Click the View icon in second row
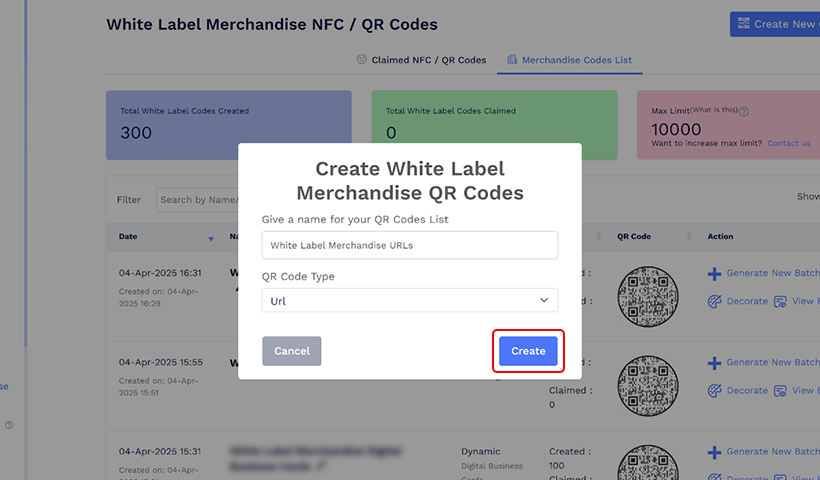The image size is (820, 480). pyautogui.click(x=778, y=390)
